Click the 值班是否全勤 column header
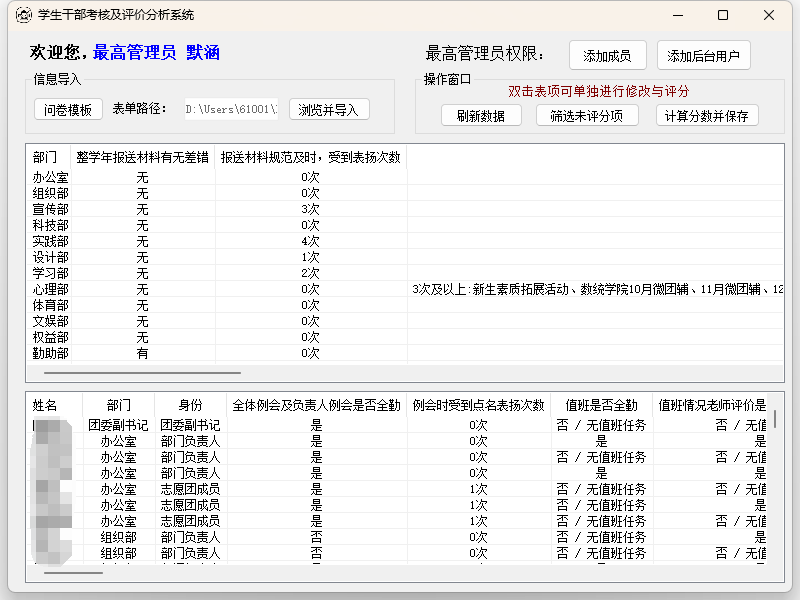The image size is (800, 600). pyautogui.click(x=600, y=405)
